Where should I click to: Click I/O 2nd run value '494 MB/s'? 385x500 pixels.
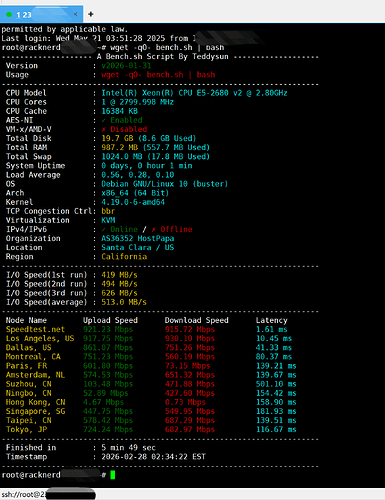119,284
